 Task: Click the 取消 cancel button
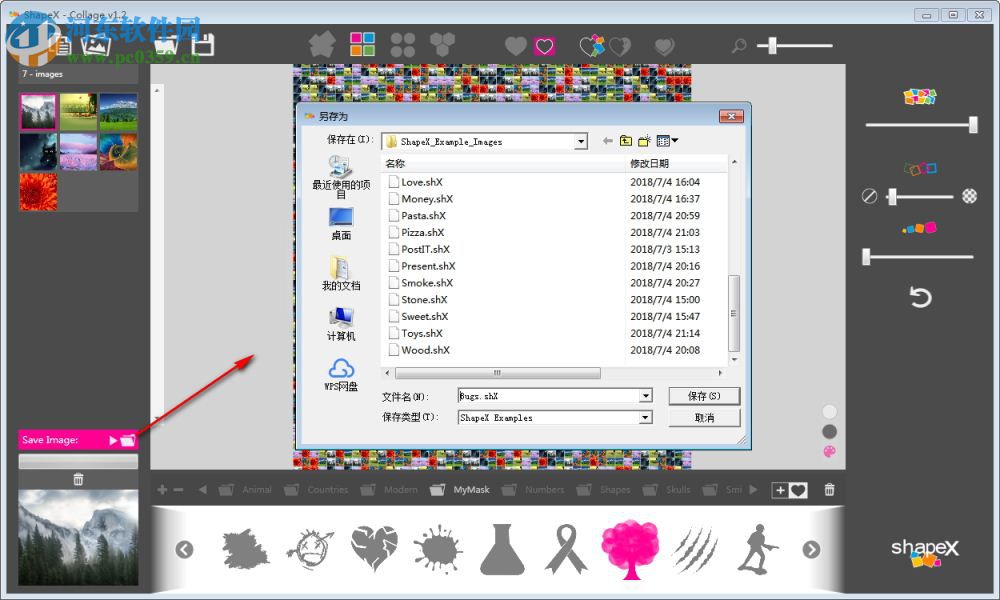[x=704, y=417]
